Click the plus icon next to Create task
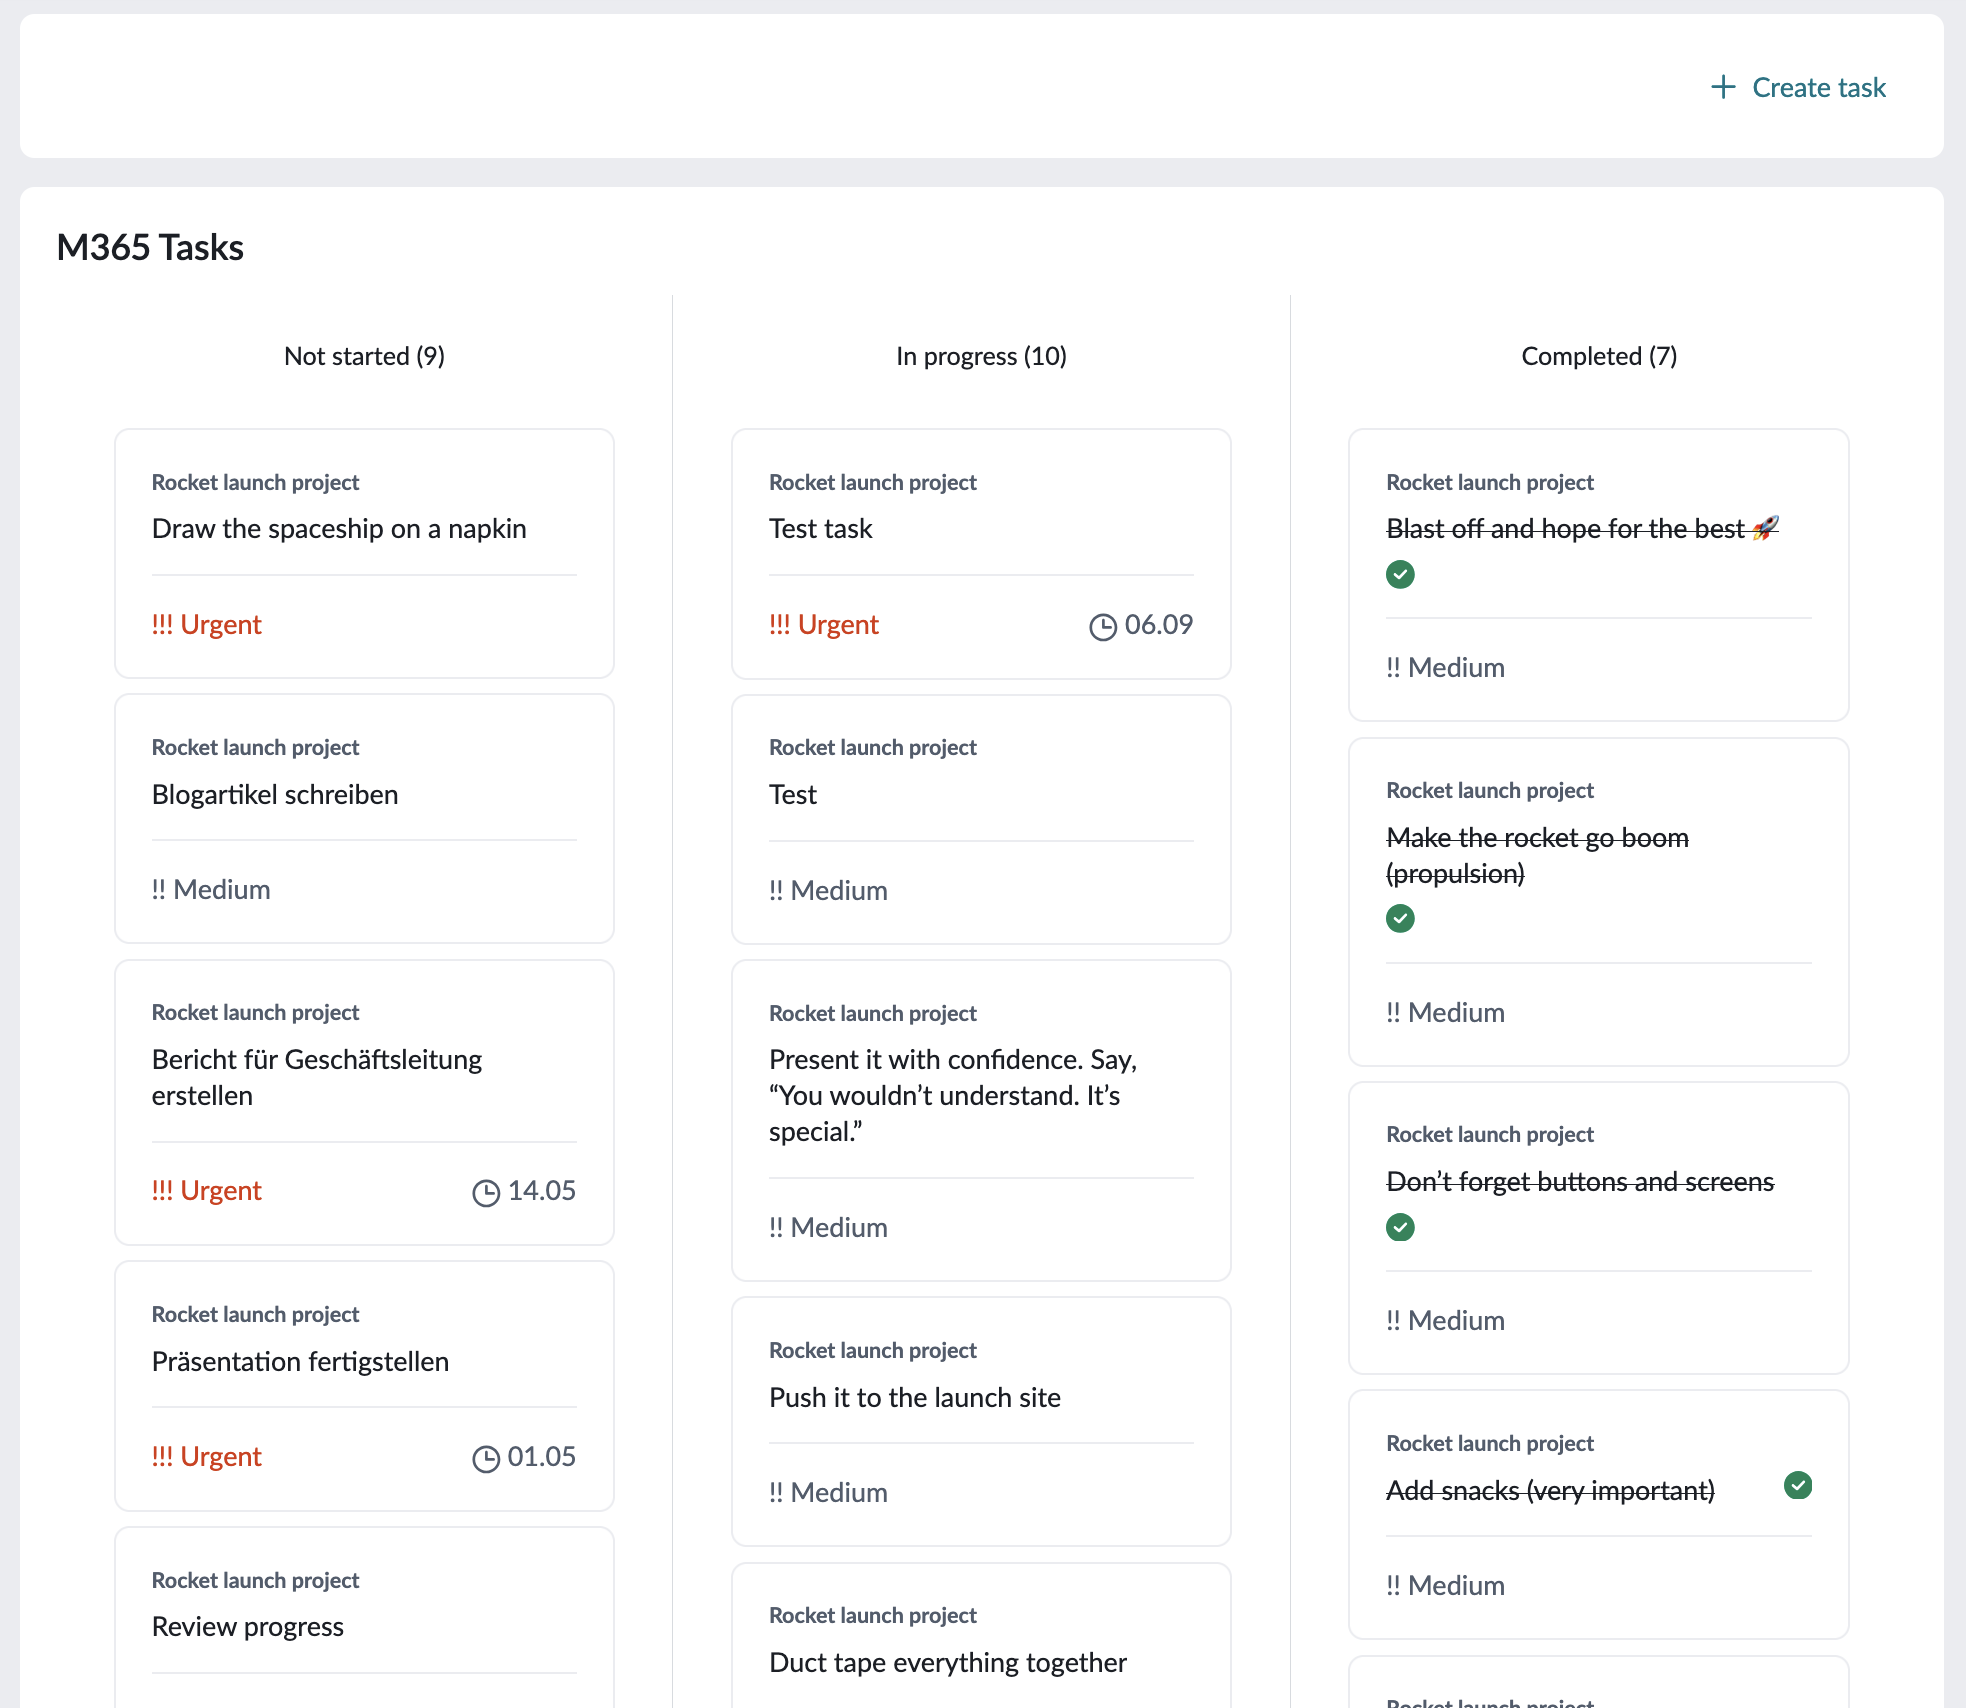The image size is (1966, 1708). click(x=1724, y=88)
